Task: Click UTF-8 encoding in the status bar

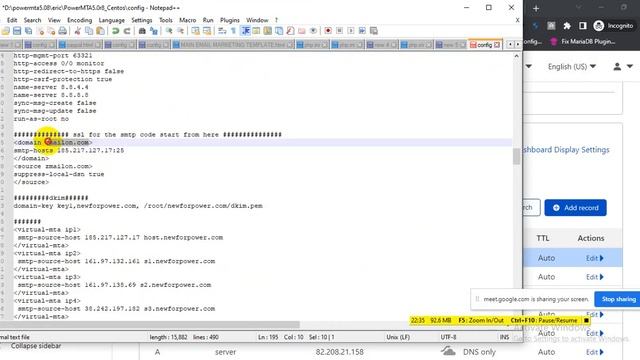Action: (x=448, y=337)
